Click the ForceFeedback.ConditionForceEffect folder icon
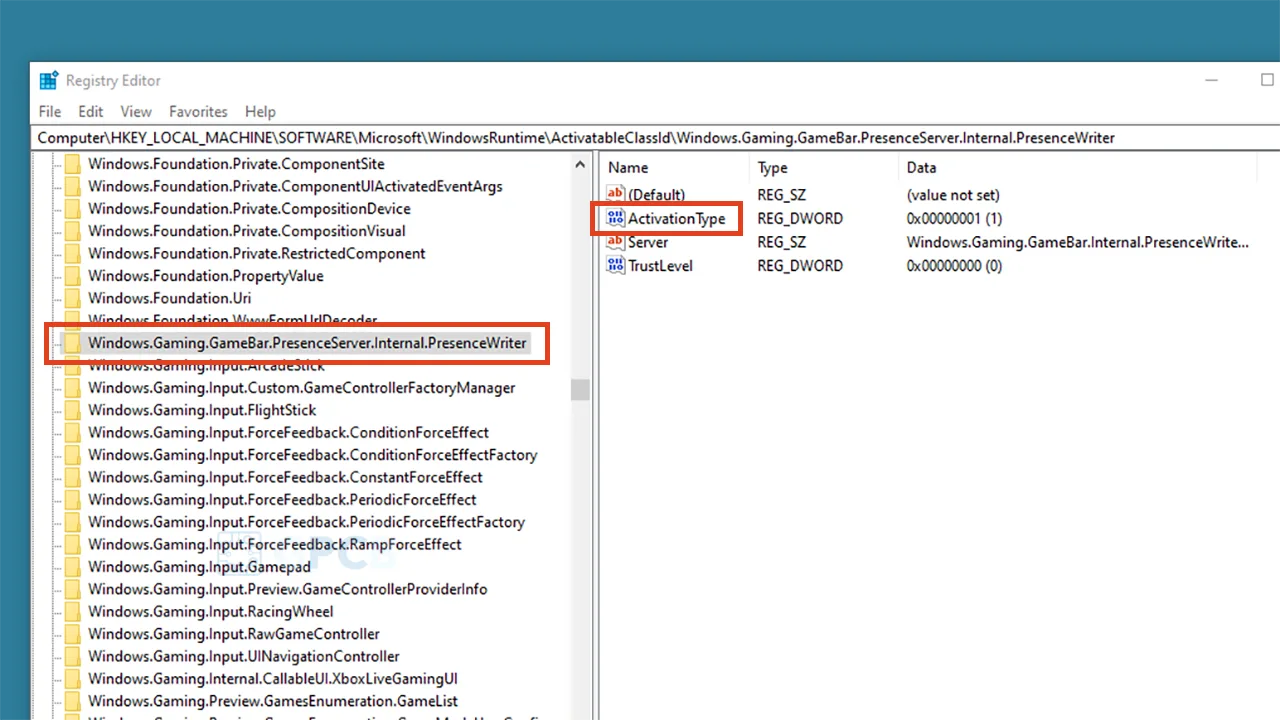 pyautogui.click(x=72, y=433)
